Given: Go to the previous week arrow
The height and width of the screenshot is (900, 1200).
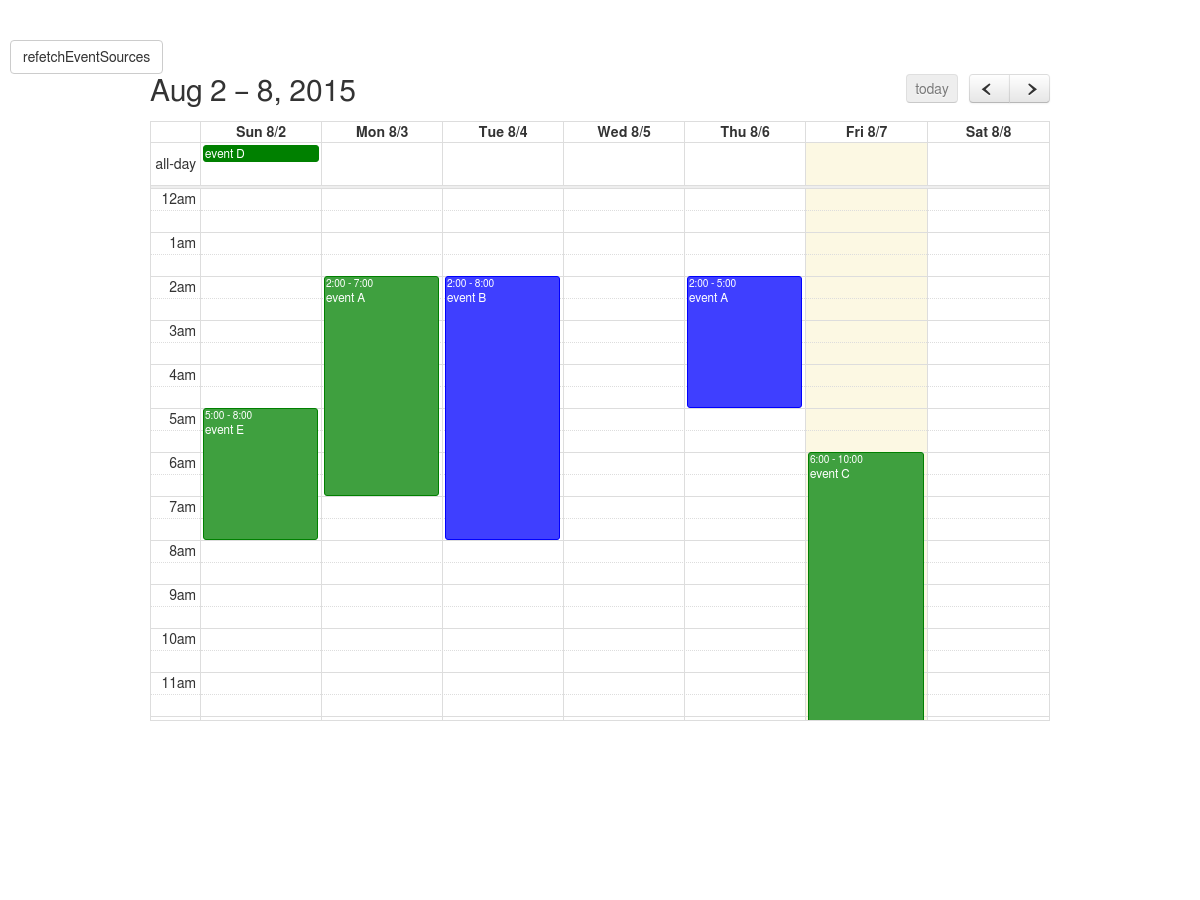Looking at the screenshot, I should (x=989, y=89).
